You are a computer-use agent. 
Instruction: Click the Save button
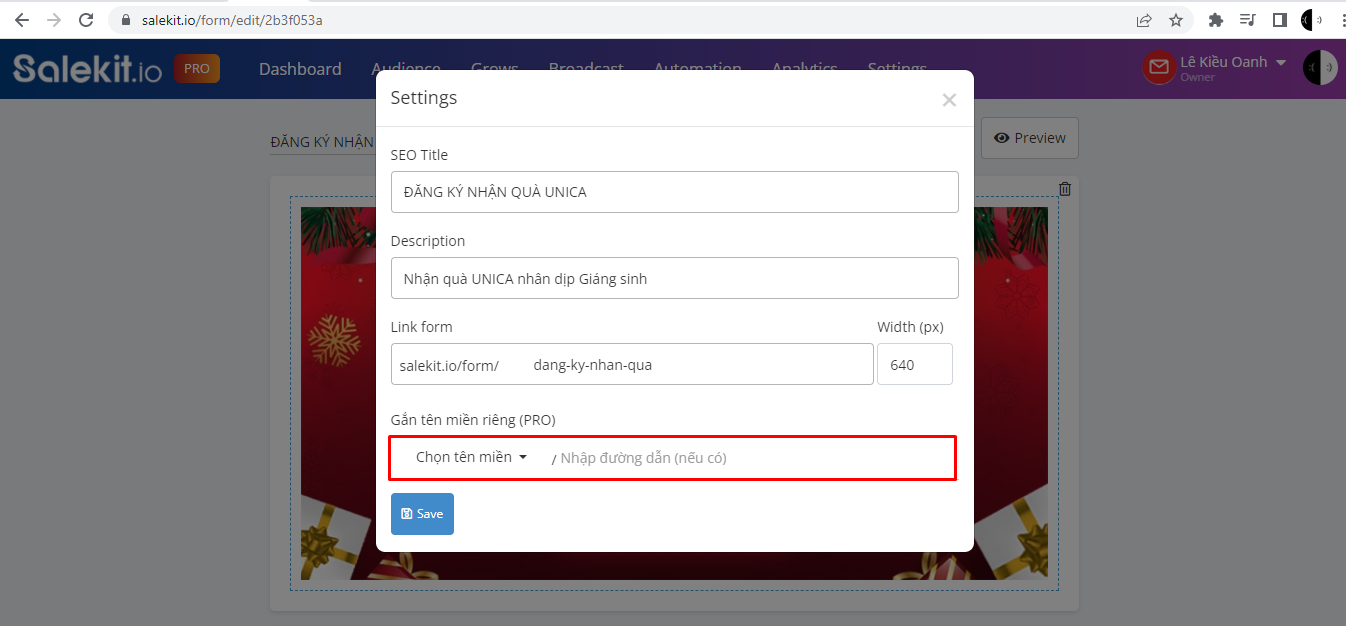click(422, 514)
